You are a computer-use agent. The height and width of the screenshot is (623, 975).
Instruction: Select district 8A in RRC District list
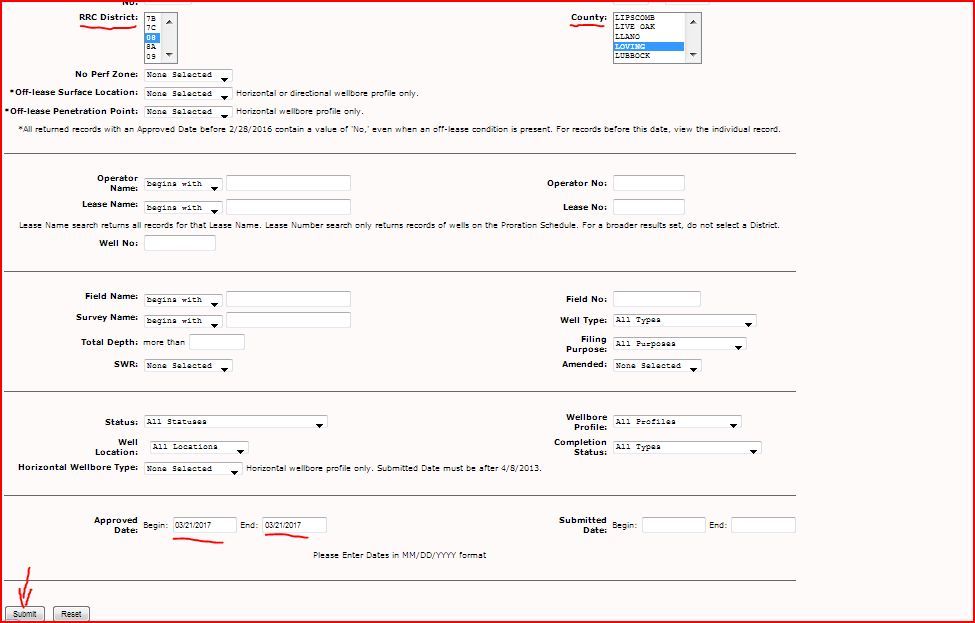click(152, 47)
